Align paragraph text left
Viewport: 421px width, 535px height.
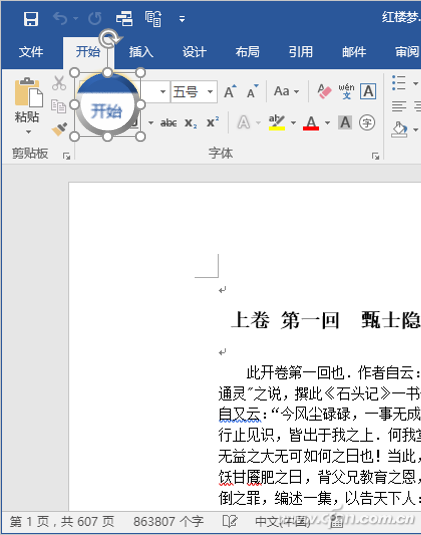coord(399,106)
